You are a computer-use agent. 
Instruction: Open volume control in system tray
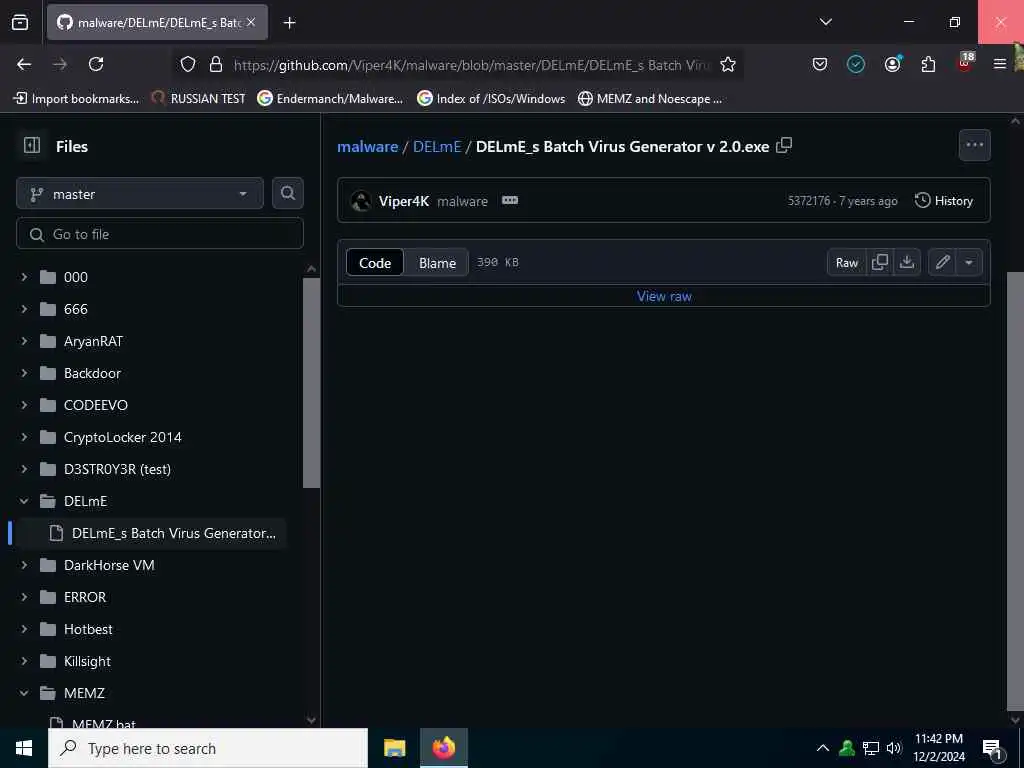coord(894,748)
